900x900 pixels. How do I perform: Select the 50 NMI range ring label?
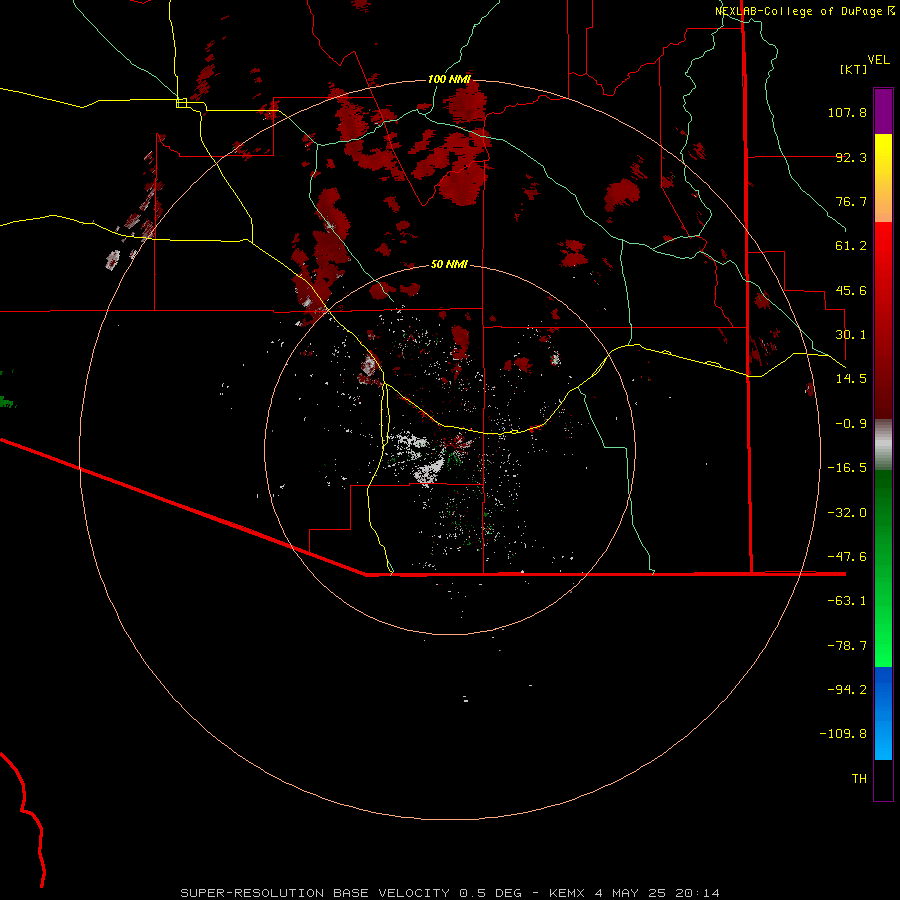pyautogui.click(x=449, y=264)
